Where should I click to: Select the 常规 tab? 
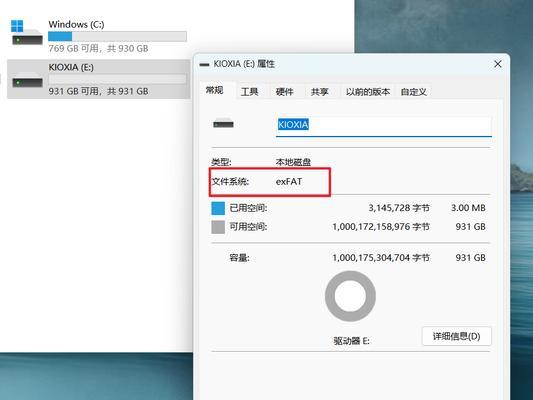pyautogui.click(x=215, y=90)
